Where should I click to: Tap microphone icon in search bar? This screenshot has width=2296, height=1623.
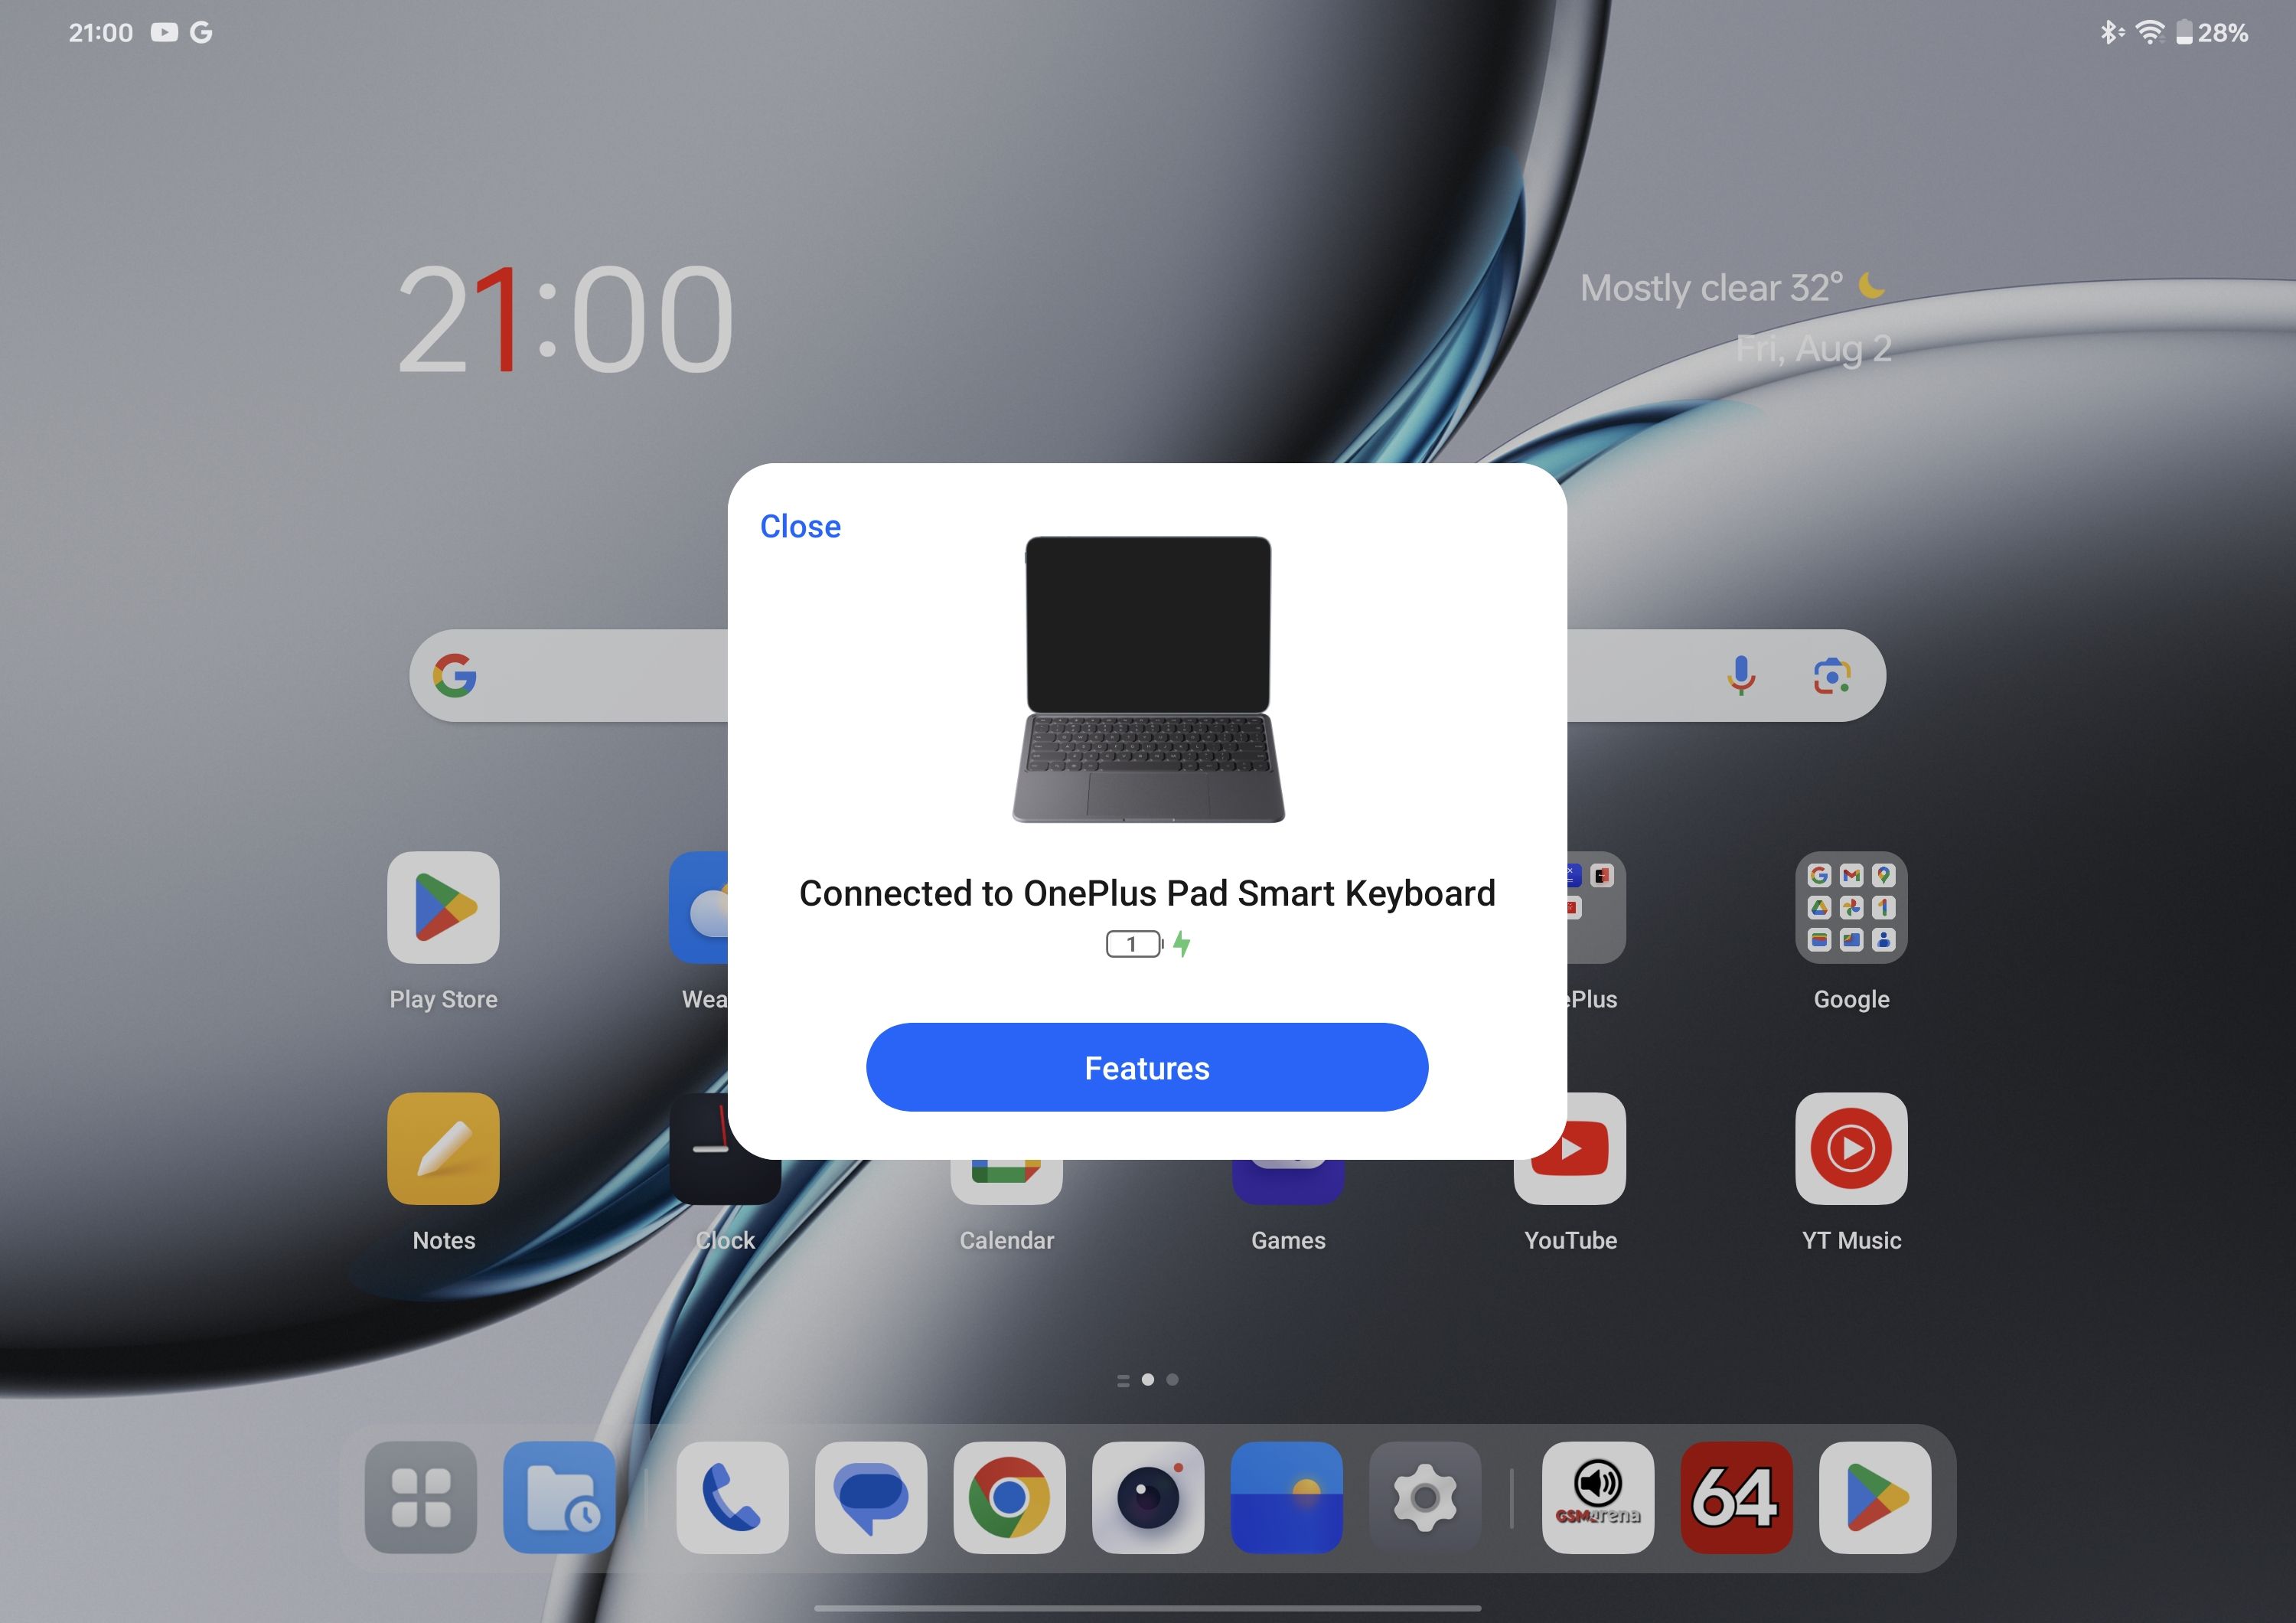[x=1743, y=674]
